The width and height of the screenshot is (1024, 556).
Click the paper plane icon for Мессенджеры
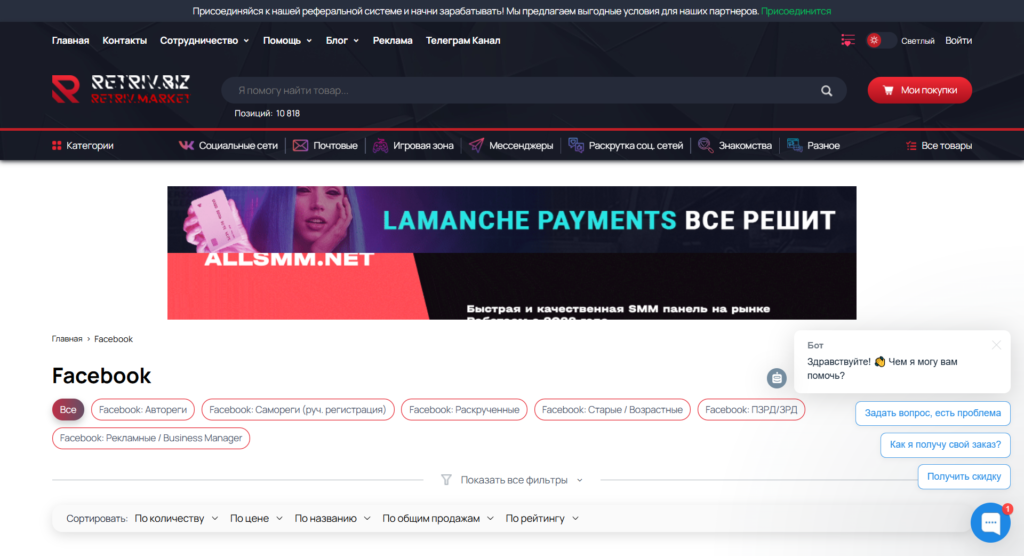click(477, 146)
